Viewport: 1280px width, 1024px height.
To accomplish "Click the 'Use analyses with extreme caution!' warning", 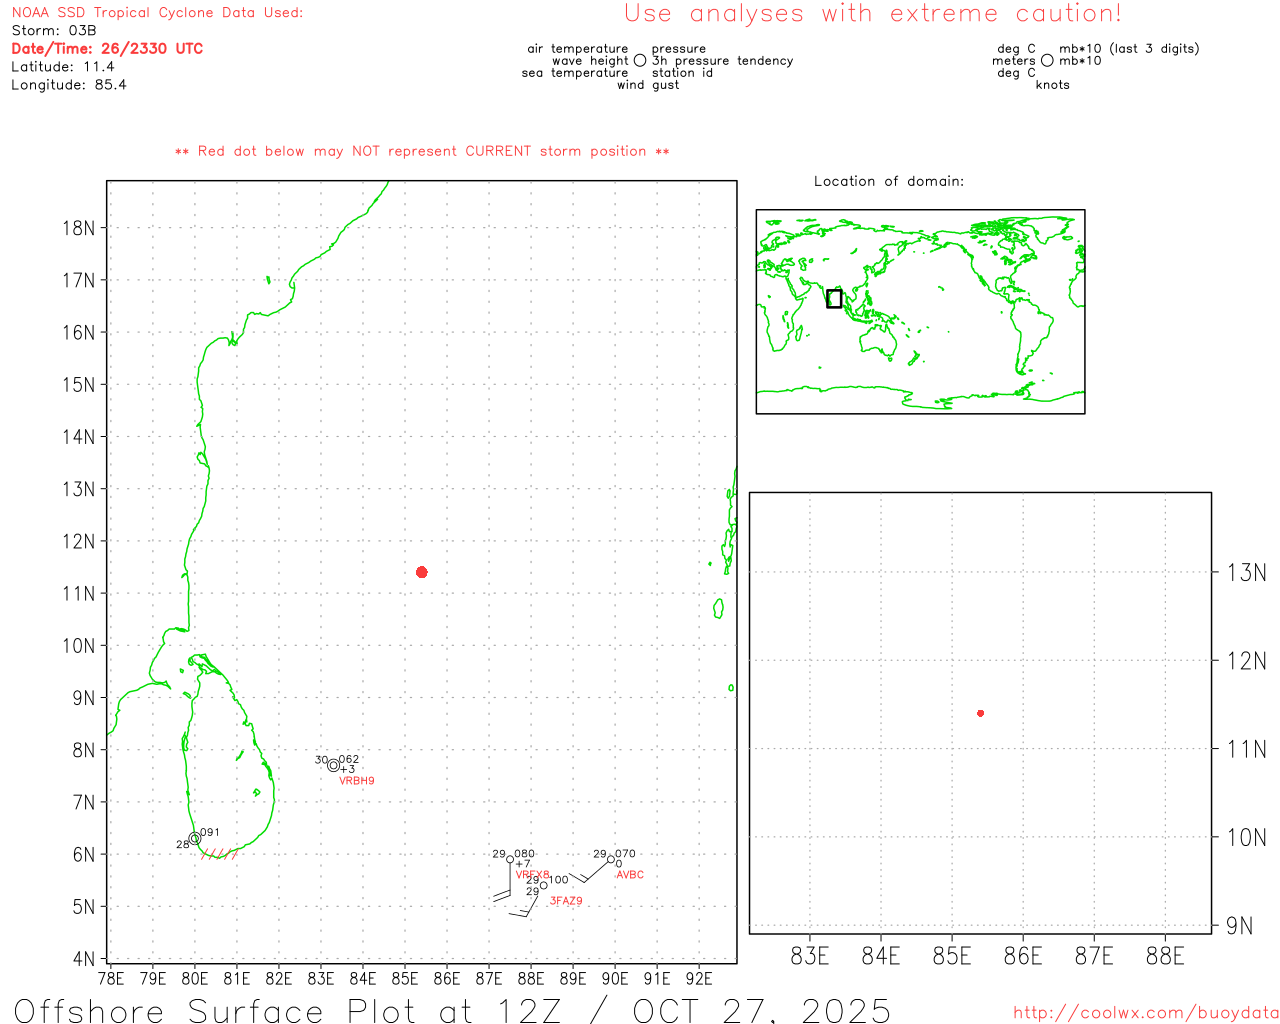I will pyautogui.click(x=872, y=14).
